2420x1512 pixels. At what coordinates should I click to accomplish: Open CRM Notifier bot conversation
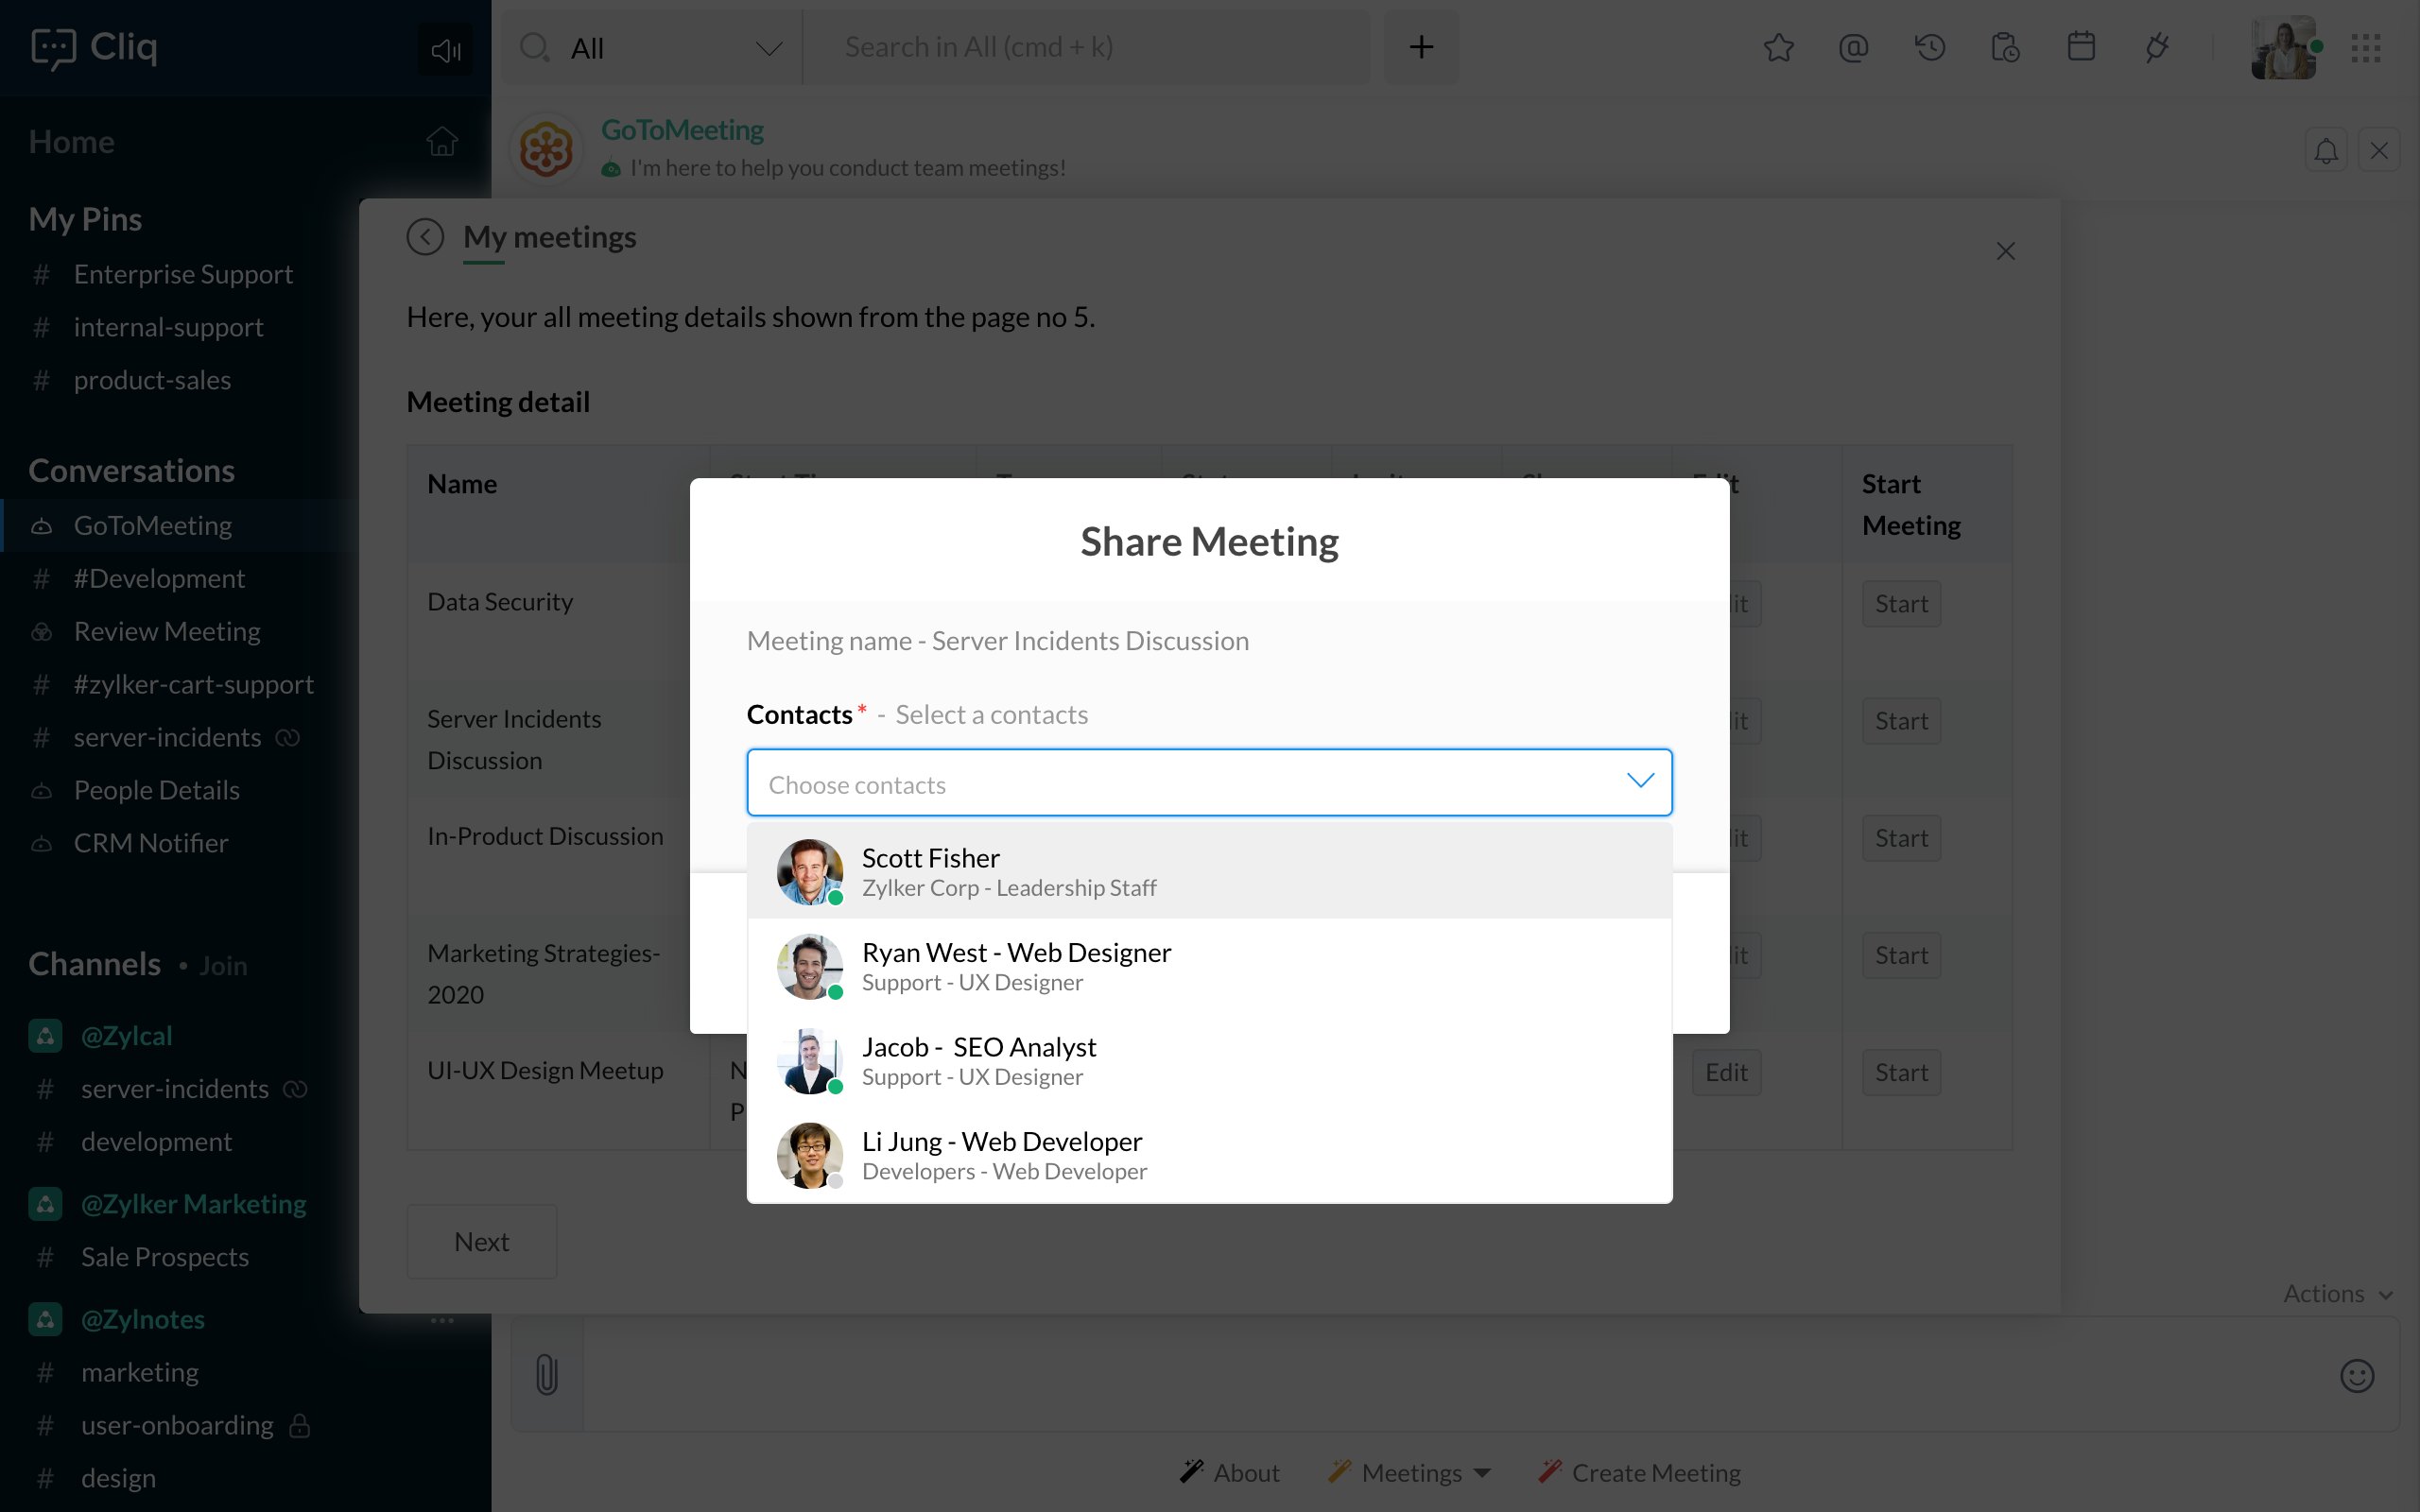[151, 843]
